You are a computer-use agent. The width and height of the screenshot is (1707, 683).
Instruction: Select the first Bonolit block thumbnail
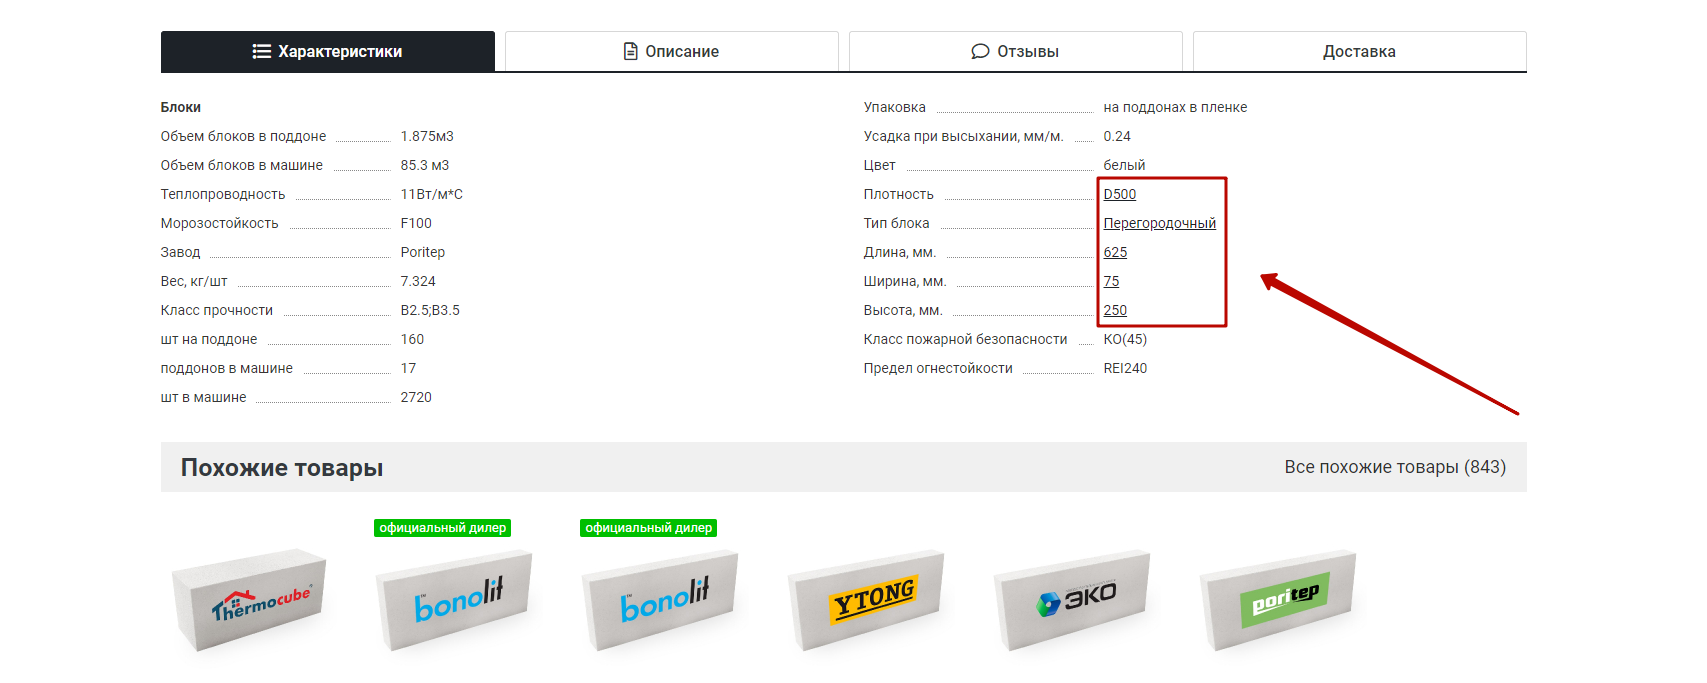[x=455, y=600]
